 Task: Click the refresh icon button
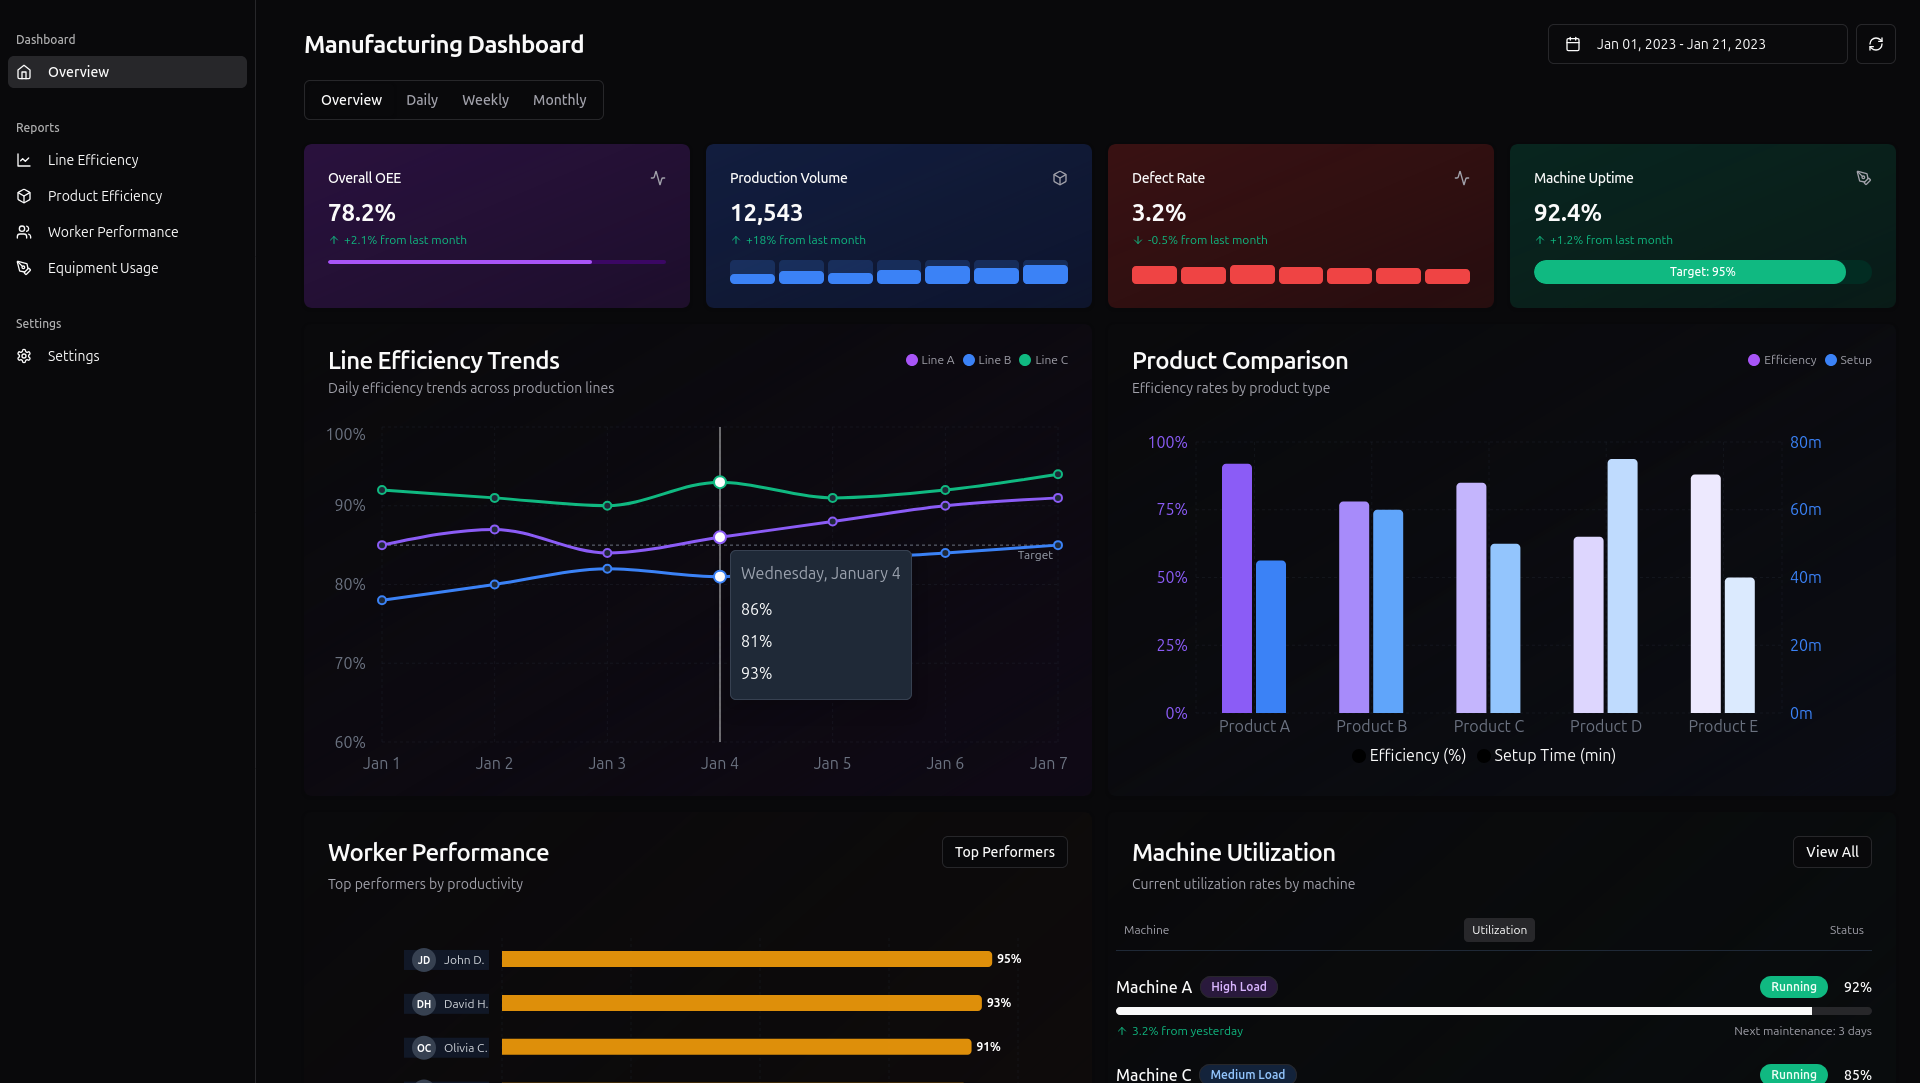[x=1875, y=44]
